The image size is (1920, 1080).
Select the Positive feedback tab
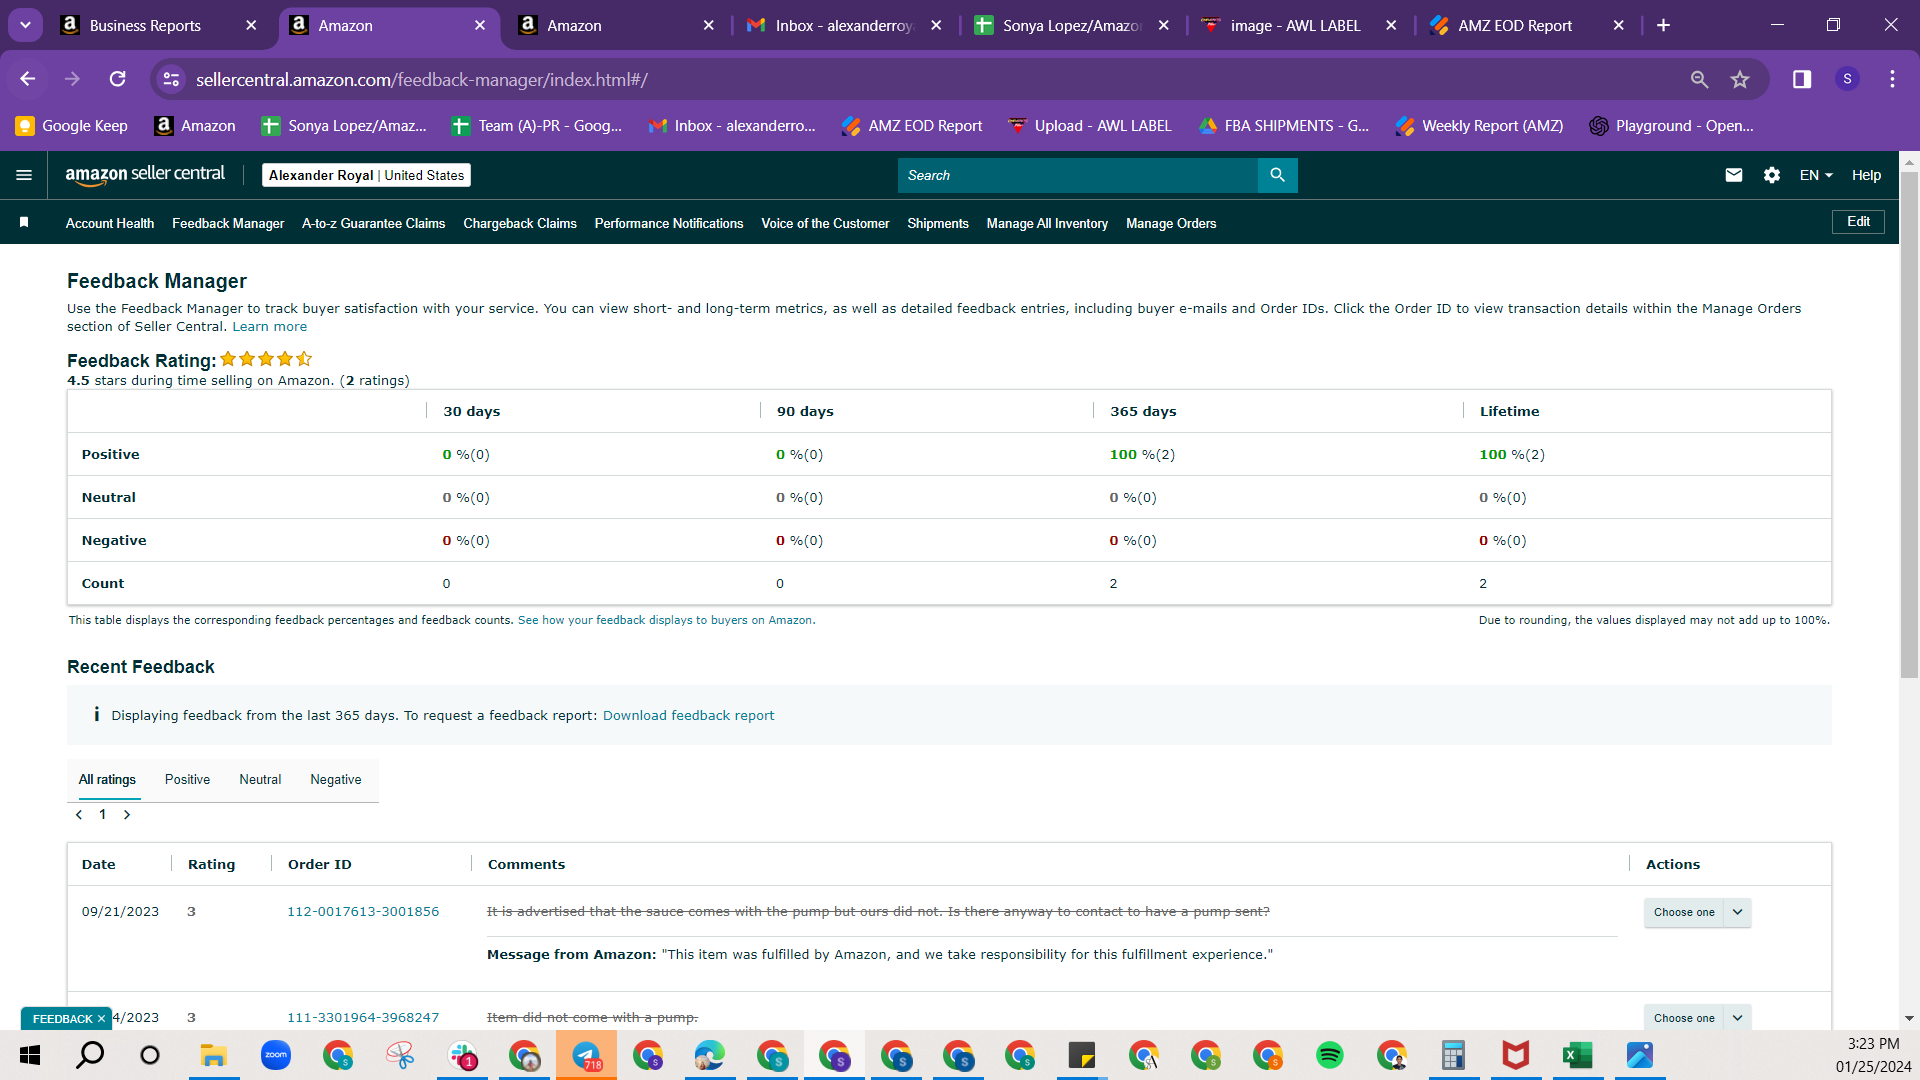click(187, 780)
